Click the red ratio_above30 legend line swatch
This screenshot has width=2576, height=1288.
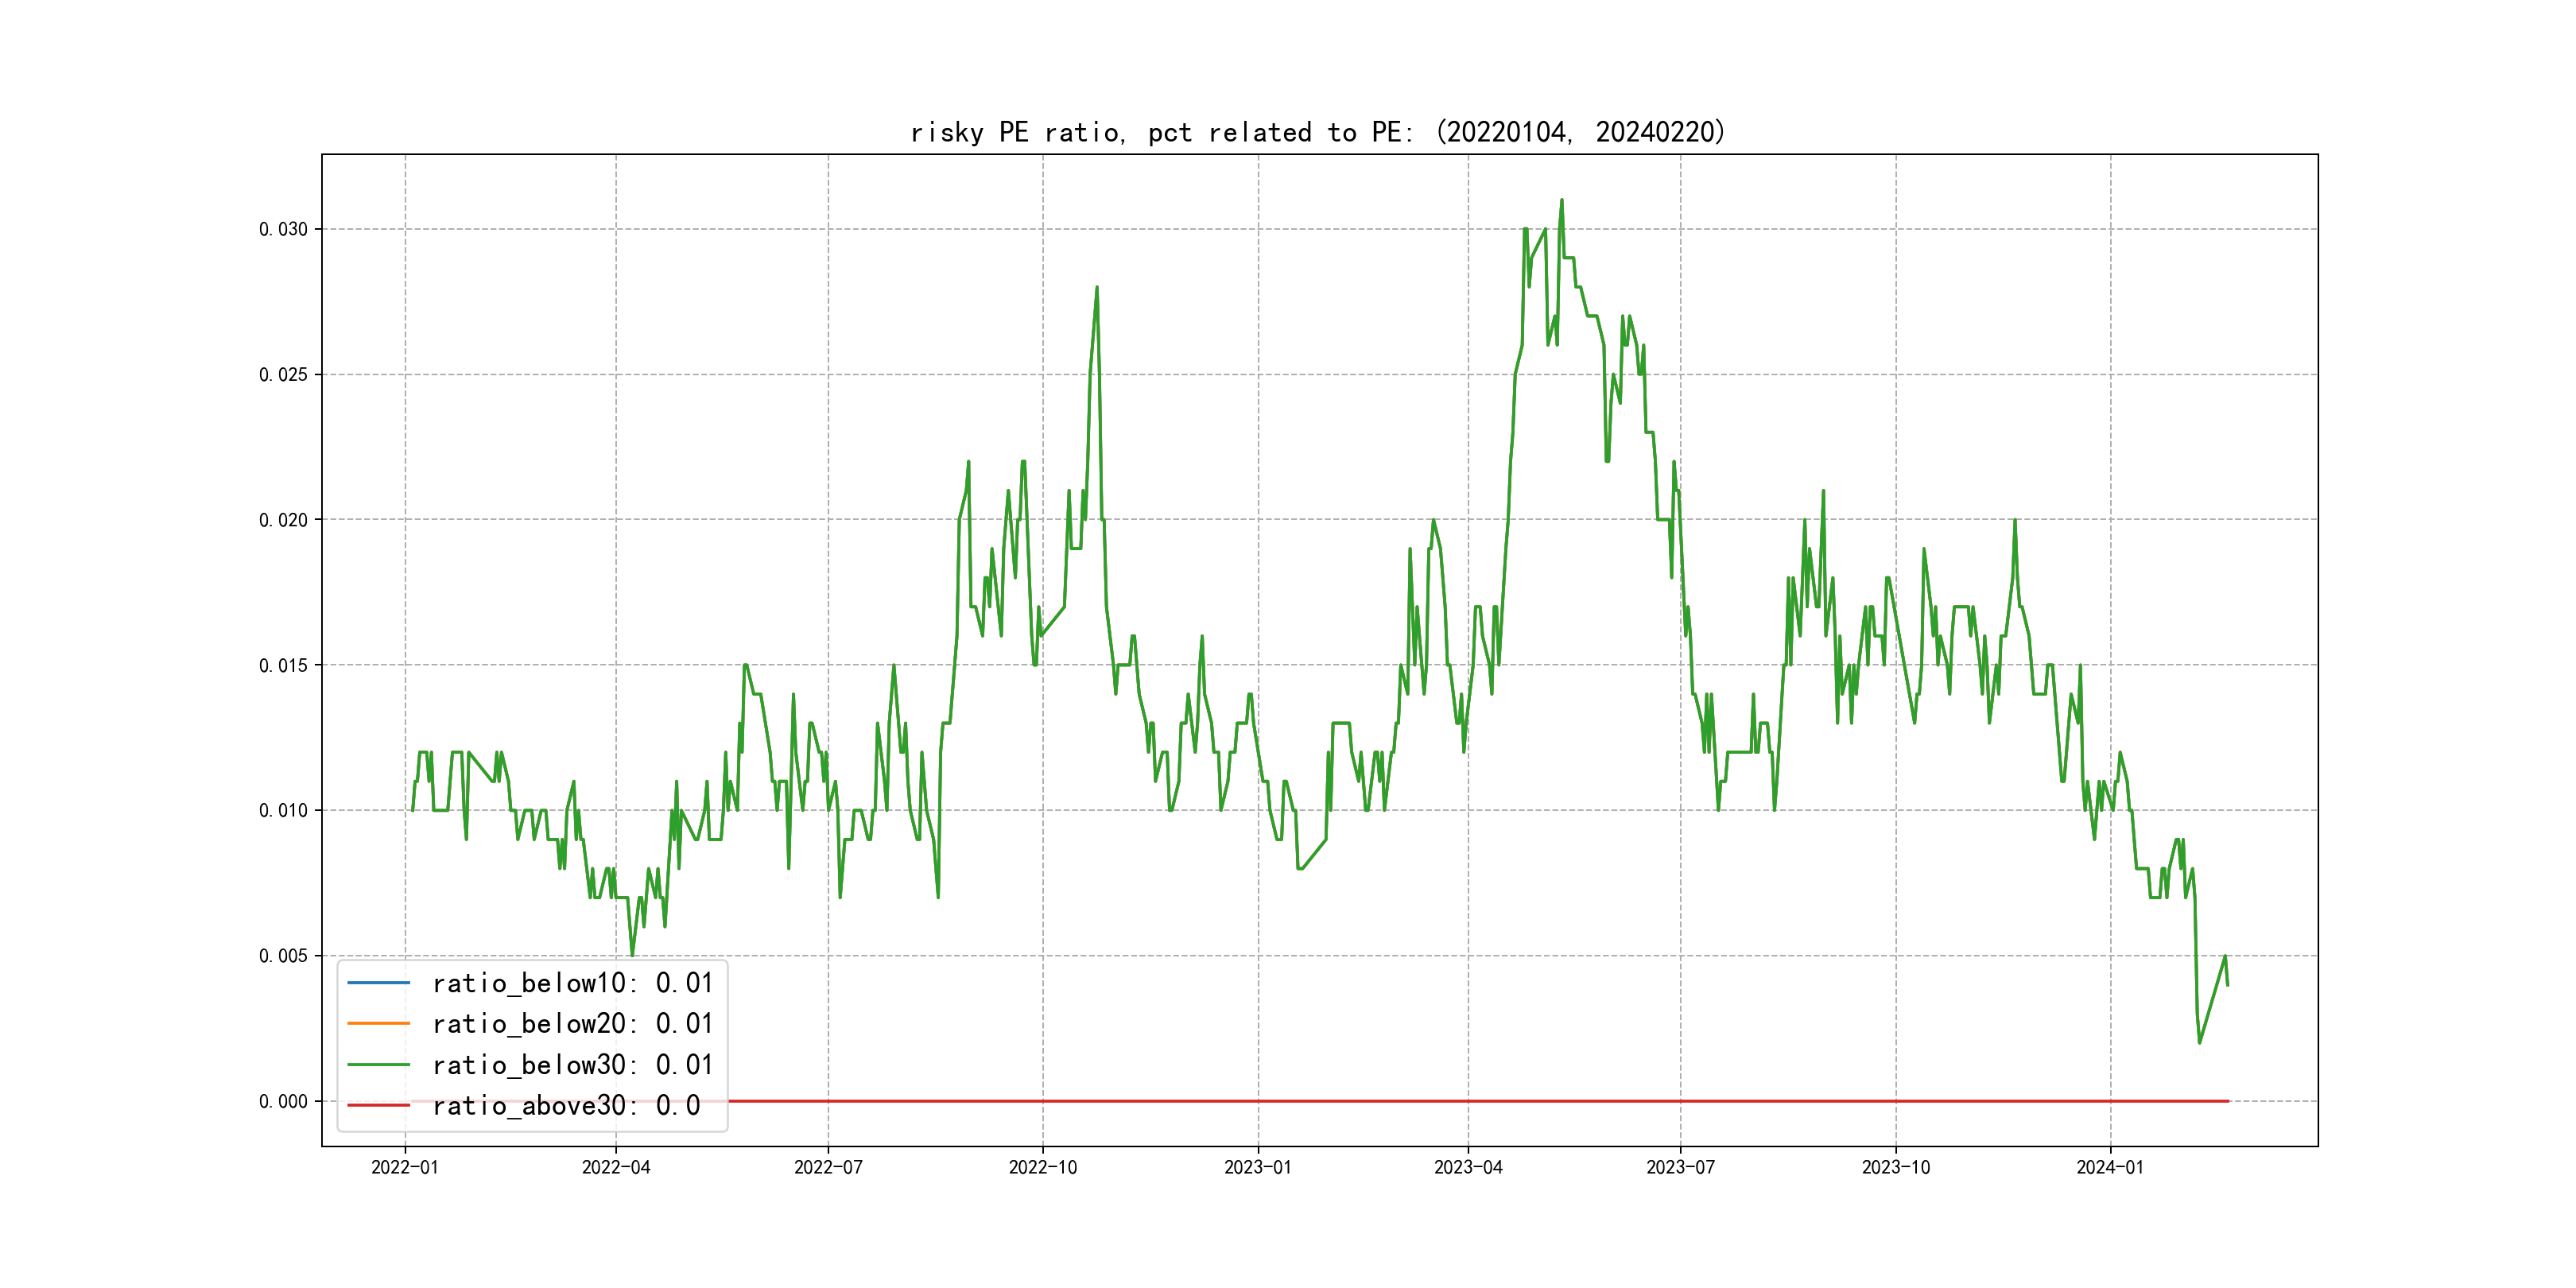[x=378, y=1105]
